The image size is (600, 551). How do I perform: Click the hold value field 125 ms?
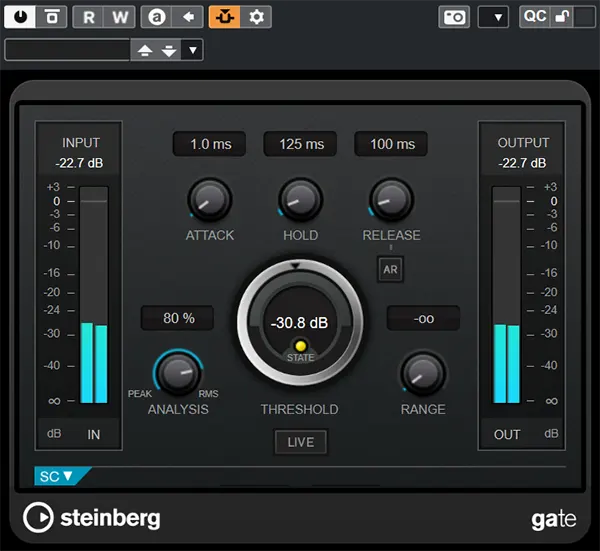click(300, 144)
